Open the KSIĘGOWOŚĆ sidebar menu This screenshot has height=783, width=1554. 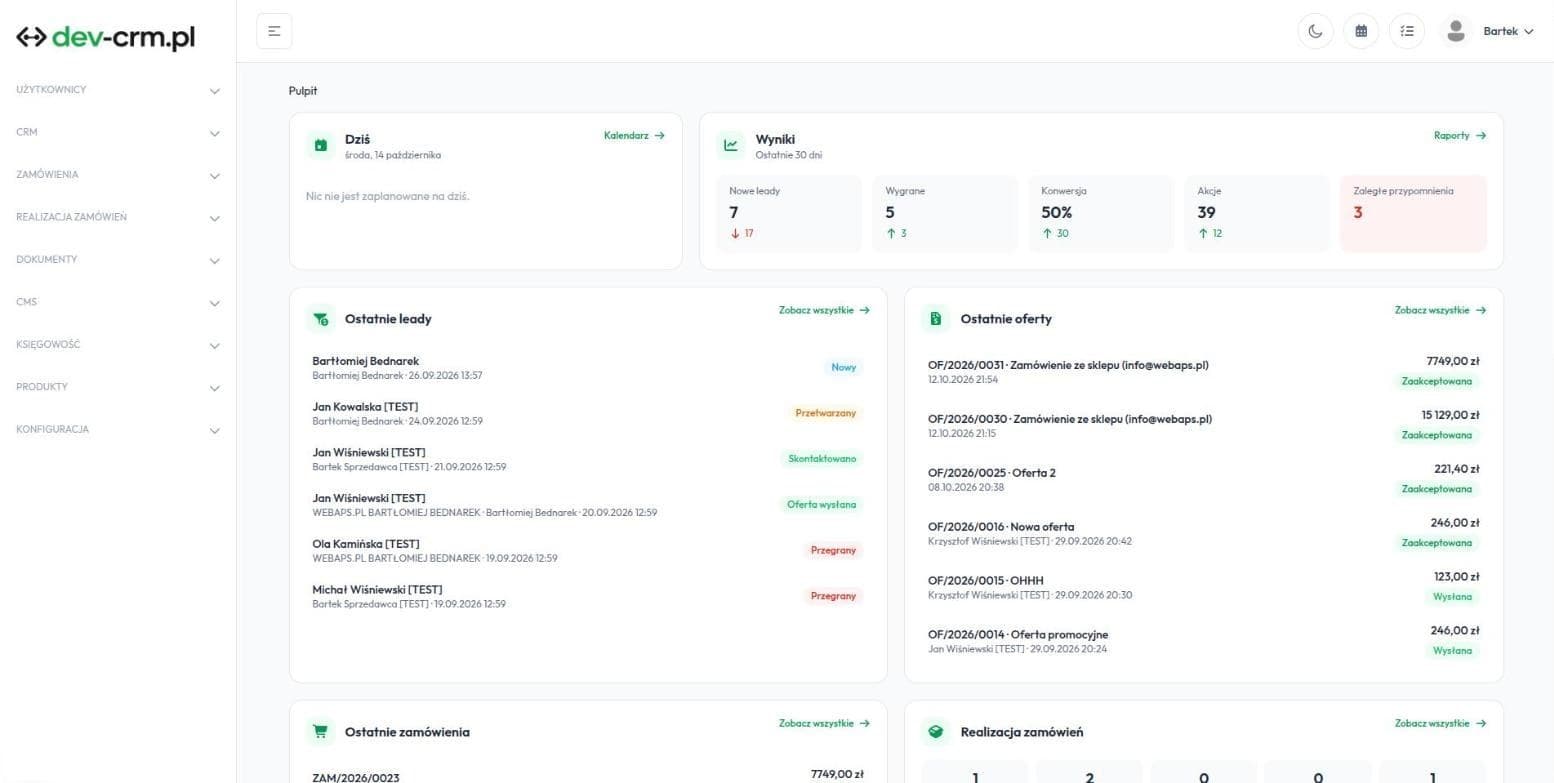(118, 345)
